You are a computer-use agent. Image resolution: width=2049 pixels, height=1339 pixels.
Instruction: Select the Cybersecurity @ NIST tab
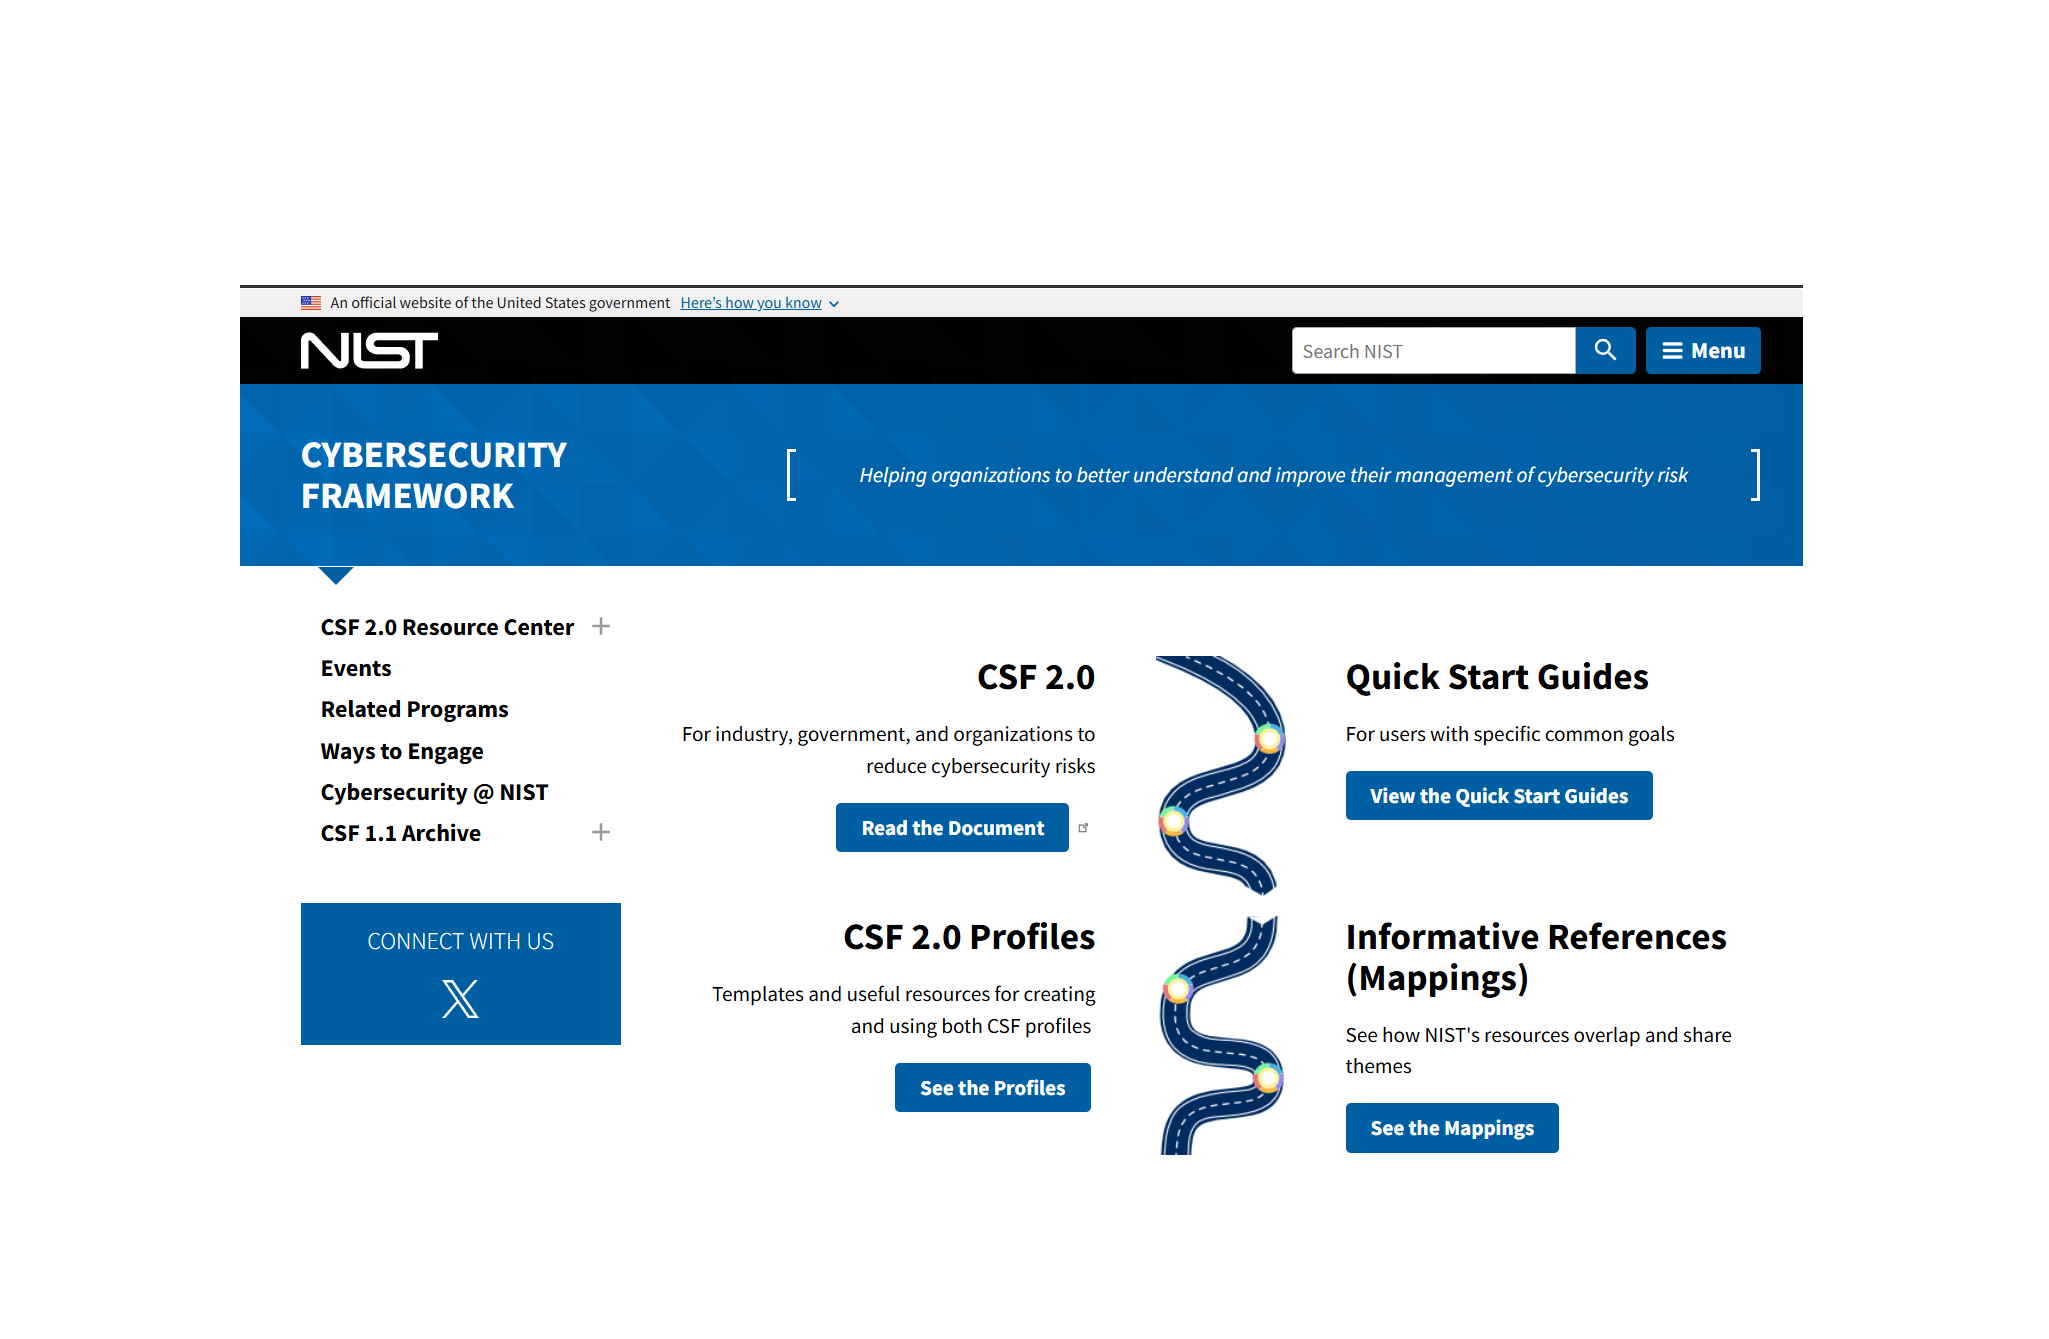tap(433, 791)
